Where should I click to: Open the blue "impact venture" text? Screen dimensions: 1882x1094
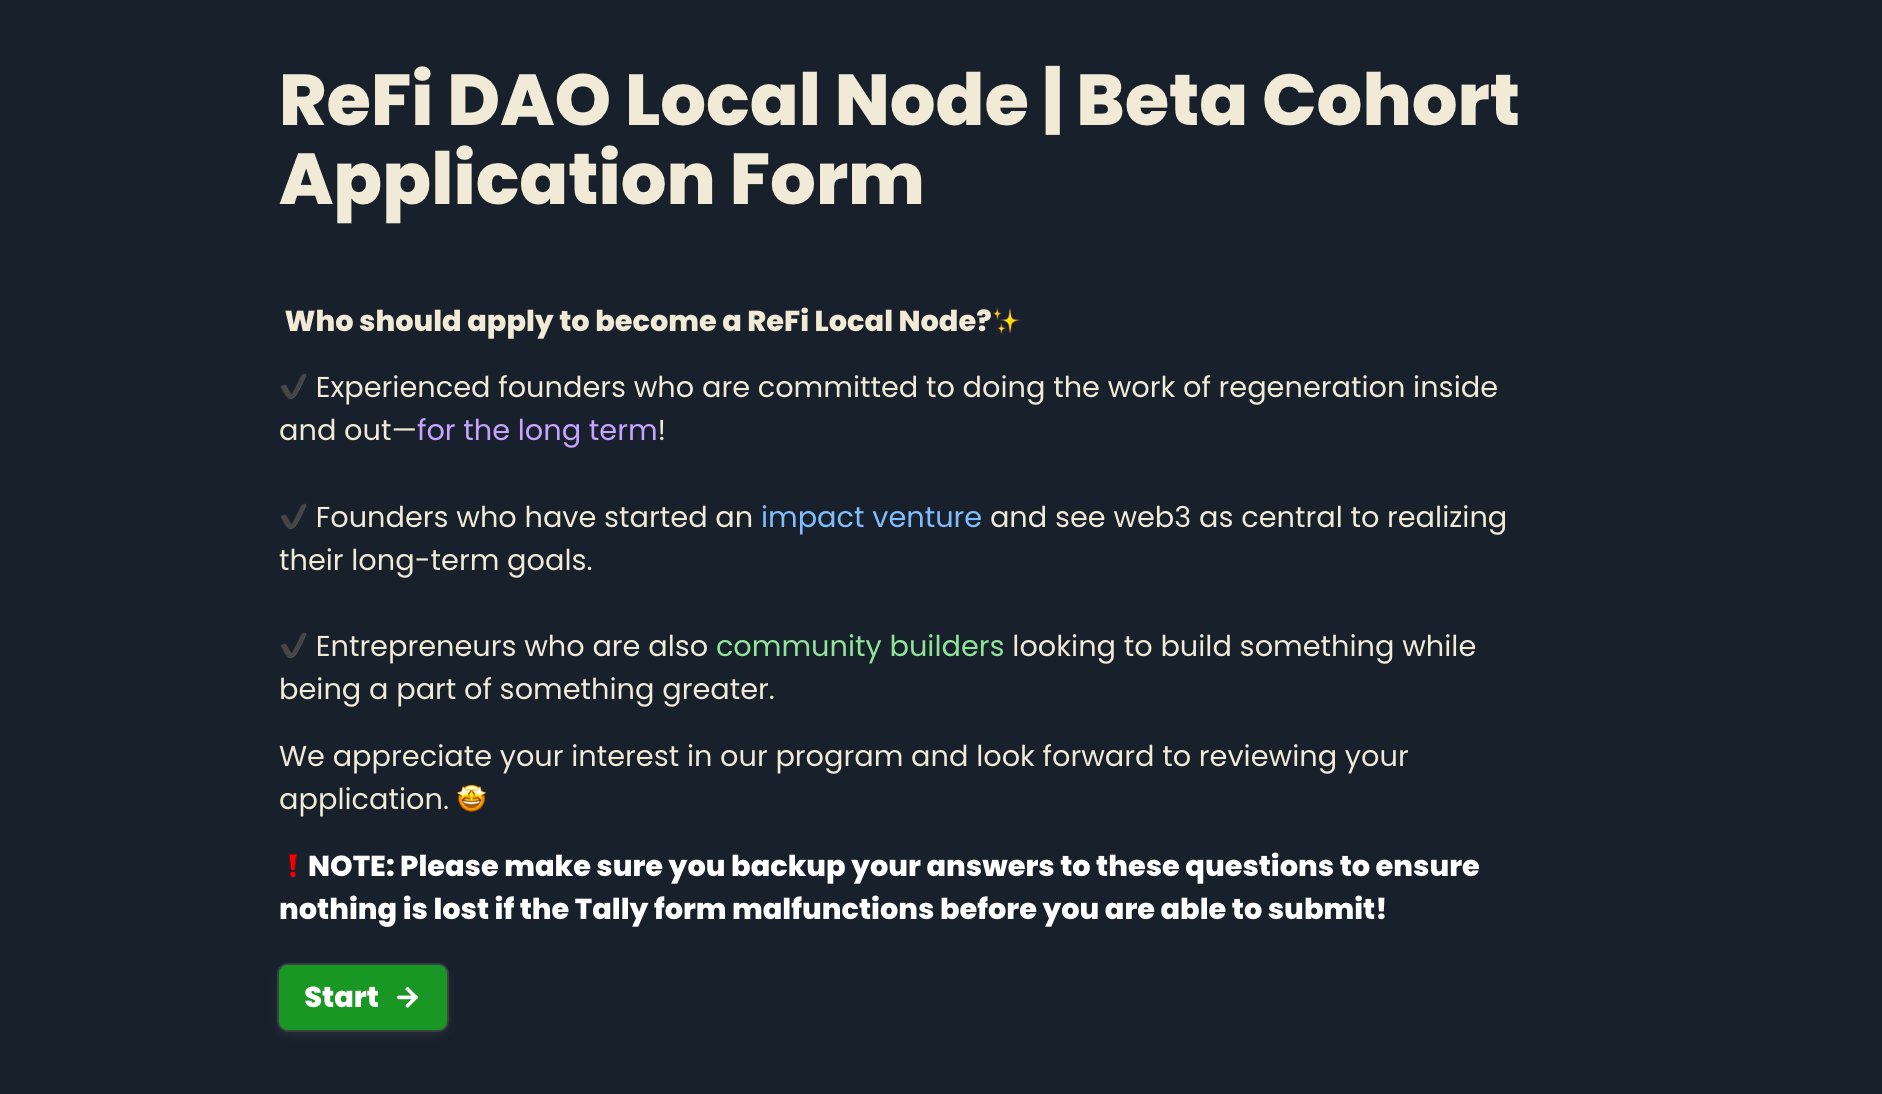pyautogui.click(x=871, y=517)
